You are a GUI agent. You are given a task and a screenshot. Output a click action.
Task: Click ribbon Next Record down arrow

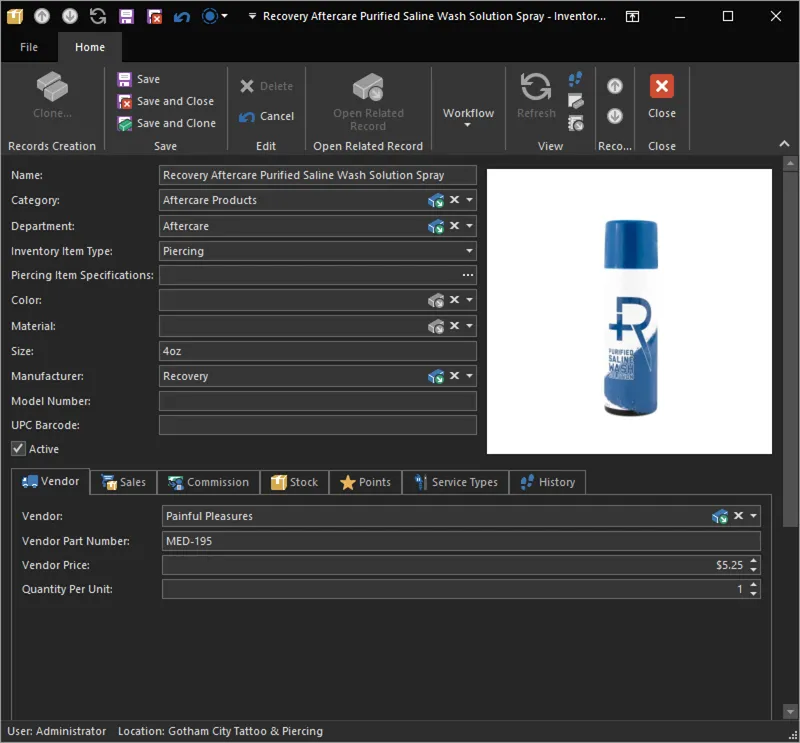tap(615, 116)
